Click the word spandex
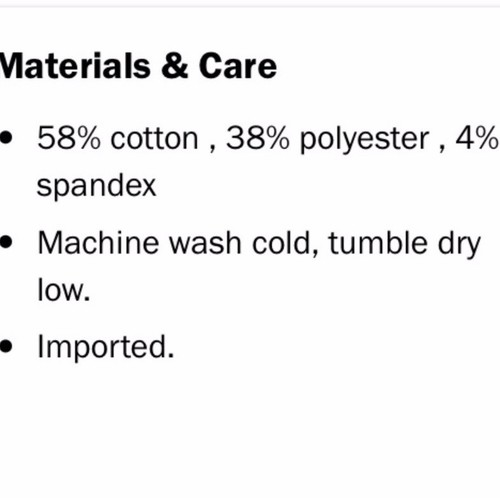The height and width of the screenshot is (498, 500). click(96, 187)
